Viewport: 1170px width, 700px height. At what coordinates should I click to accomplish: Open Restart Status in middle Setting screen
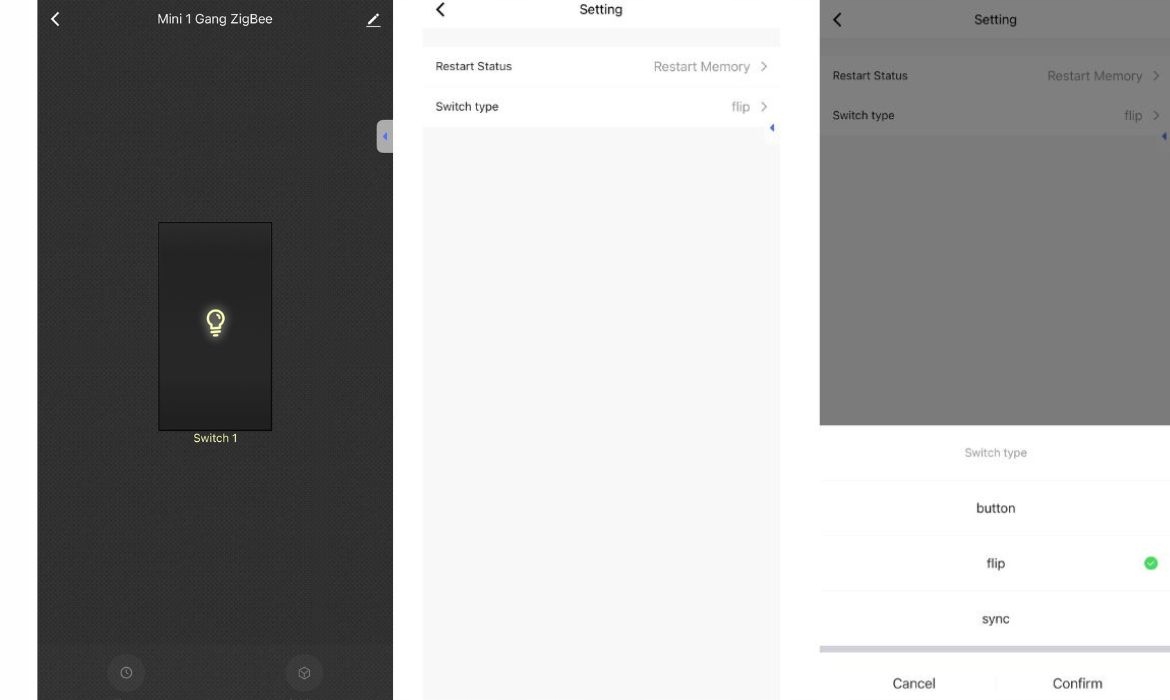[601, 66]
